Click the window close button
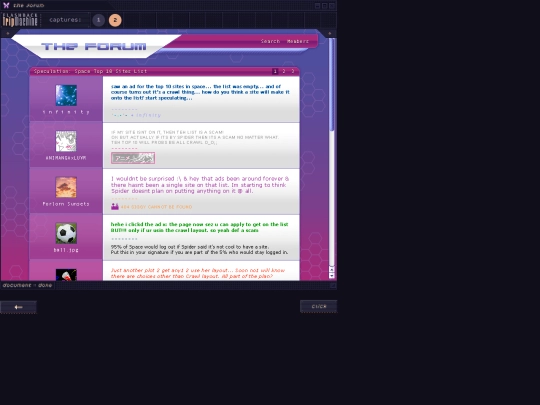 [332, 6]
